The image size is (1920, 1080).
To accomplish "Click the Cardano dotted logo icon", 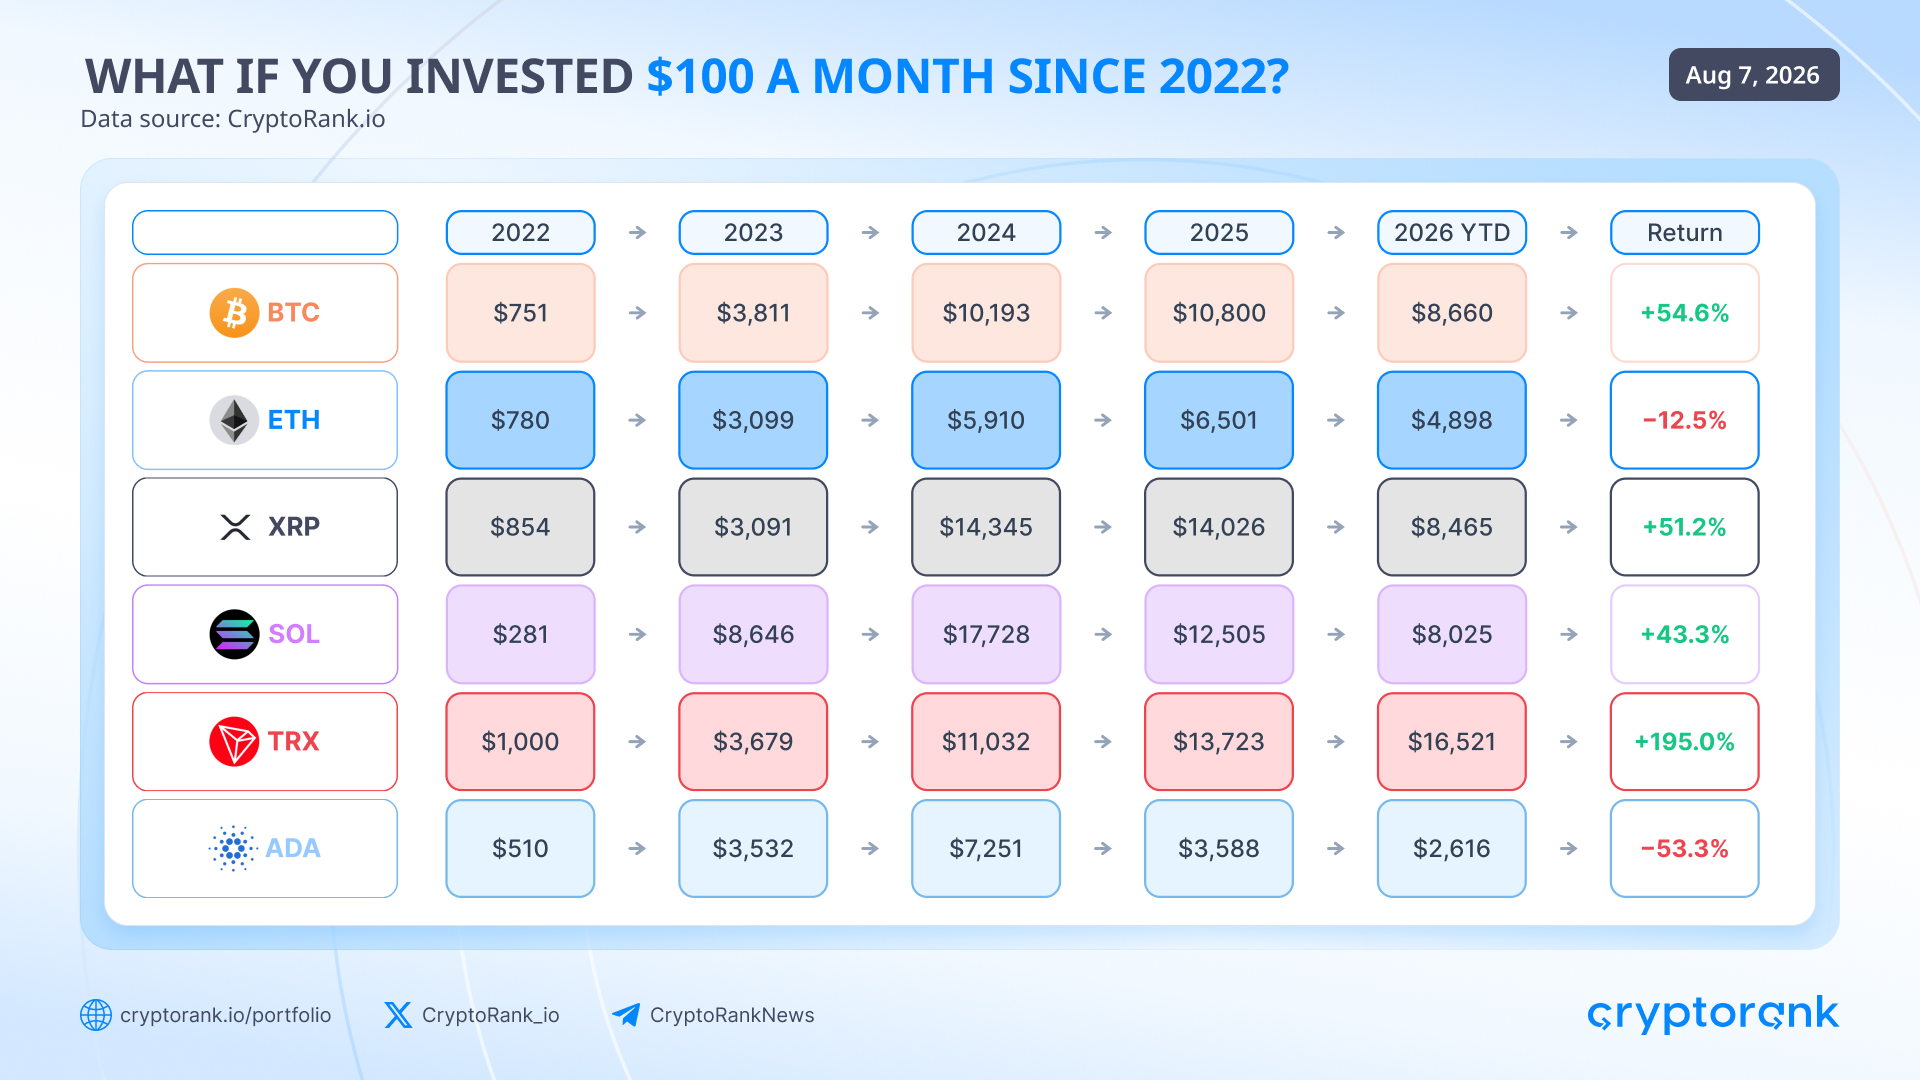I will click(x=233, y=848).
